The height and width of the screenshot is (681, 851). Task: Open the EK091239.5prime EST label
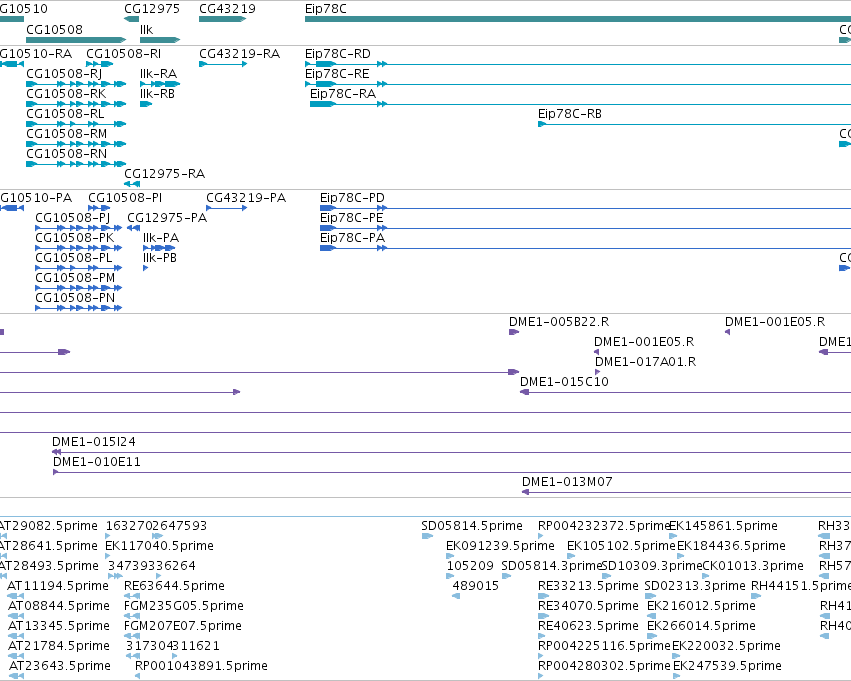(x=500, y=546)
